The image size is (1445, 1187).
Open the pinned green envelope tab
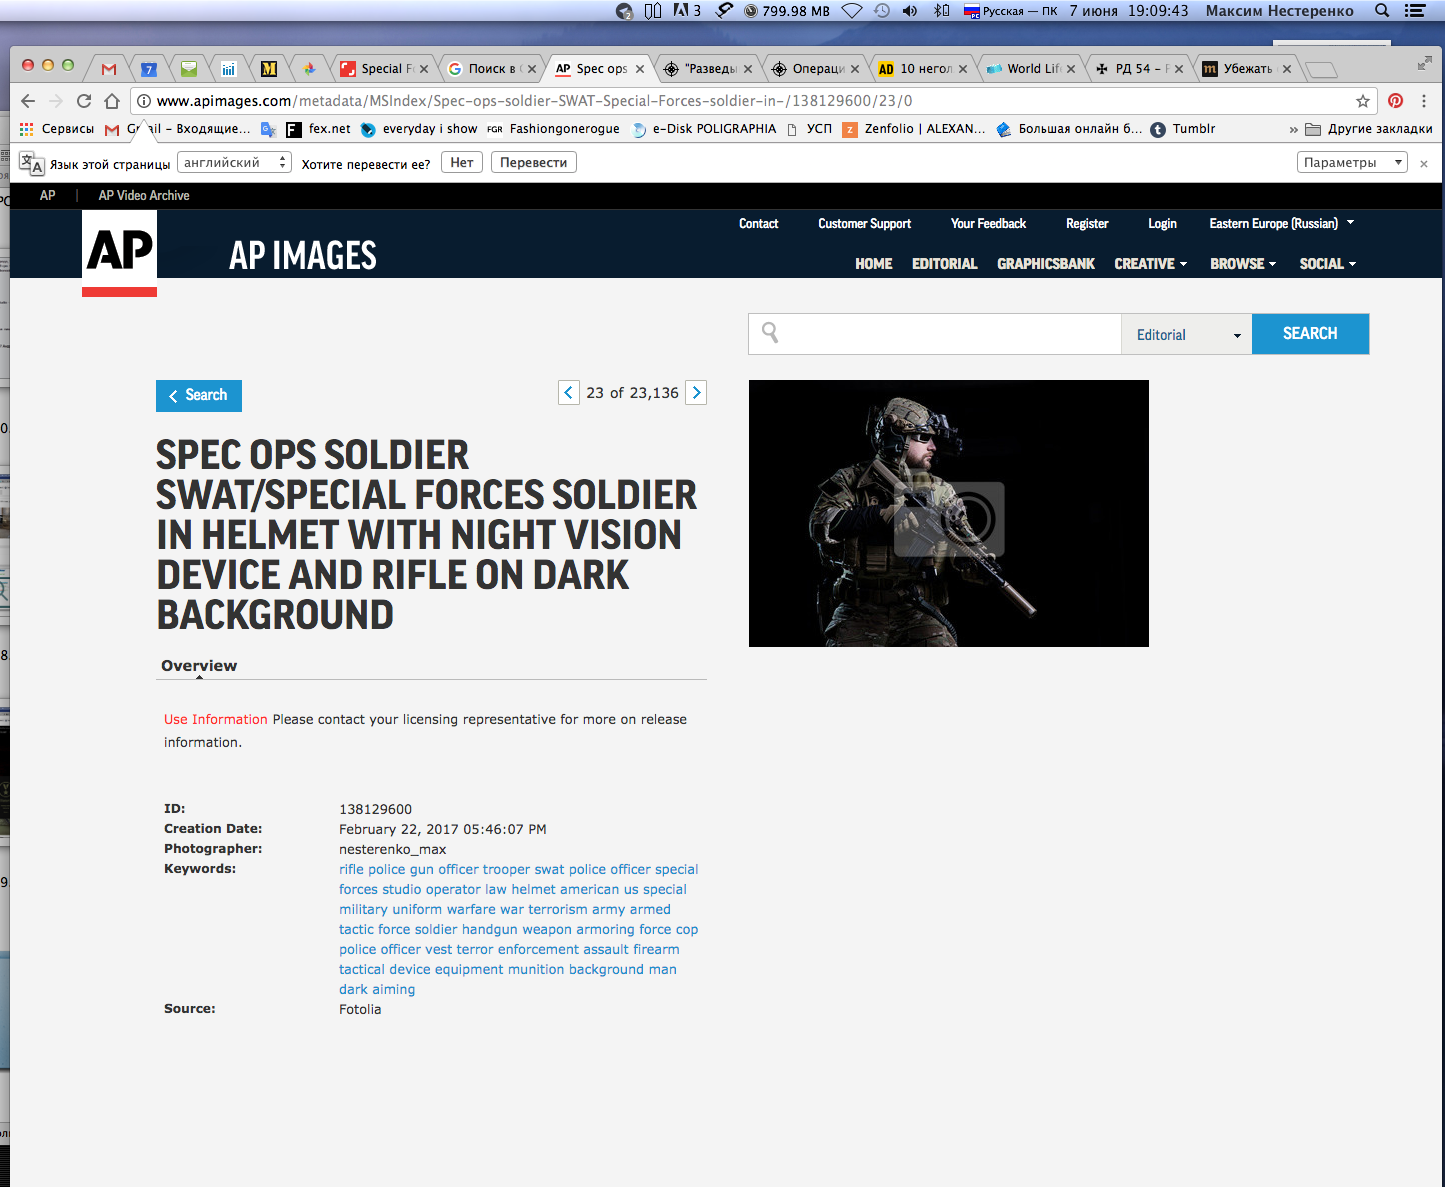189,69
